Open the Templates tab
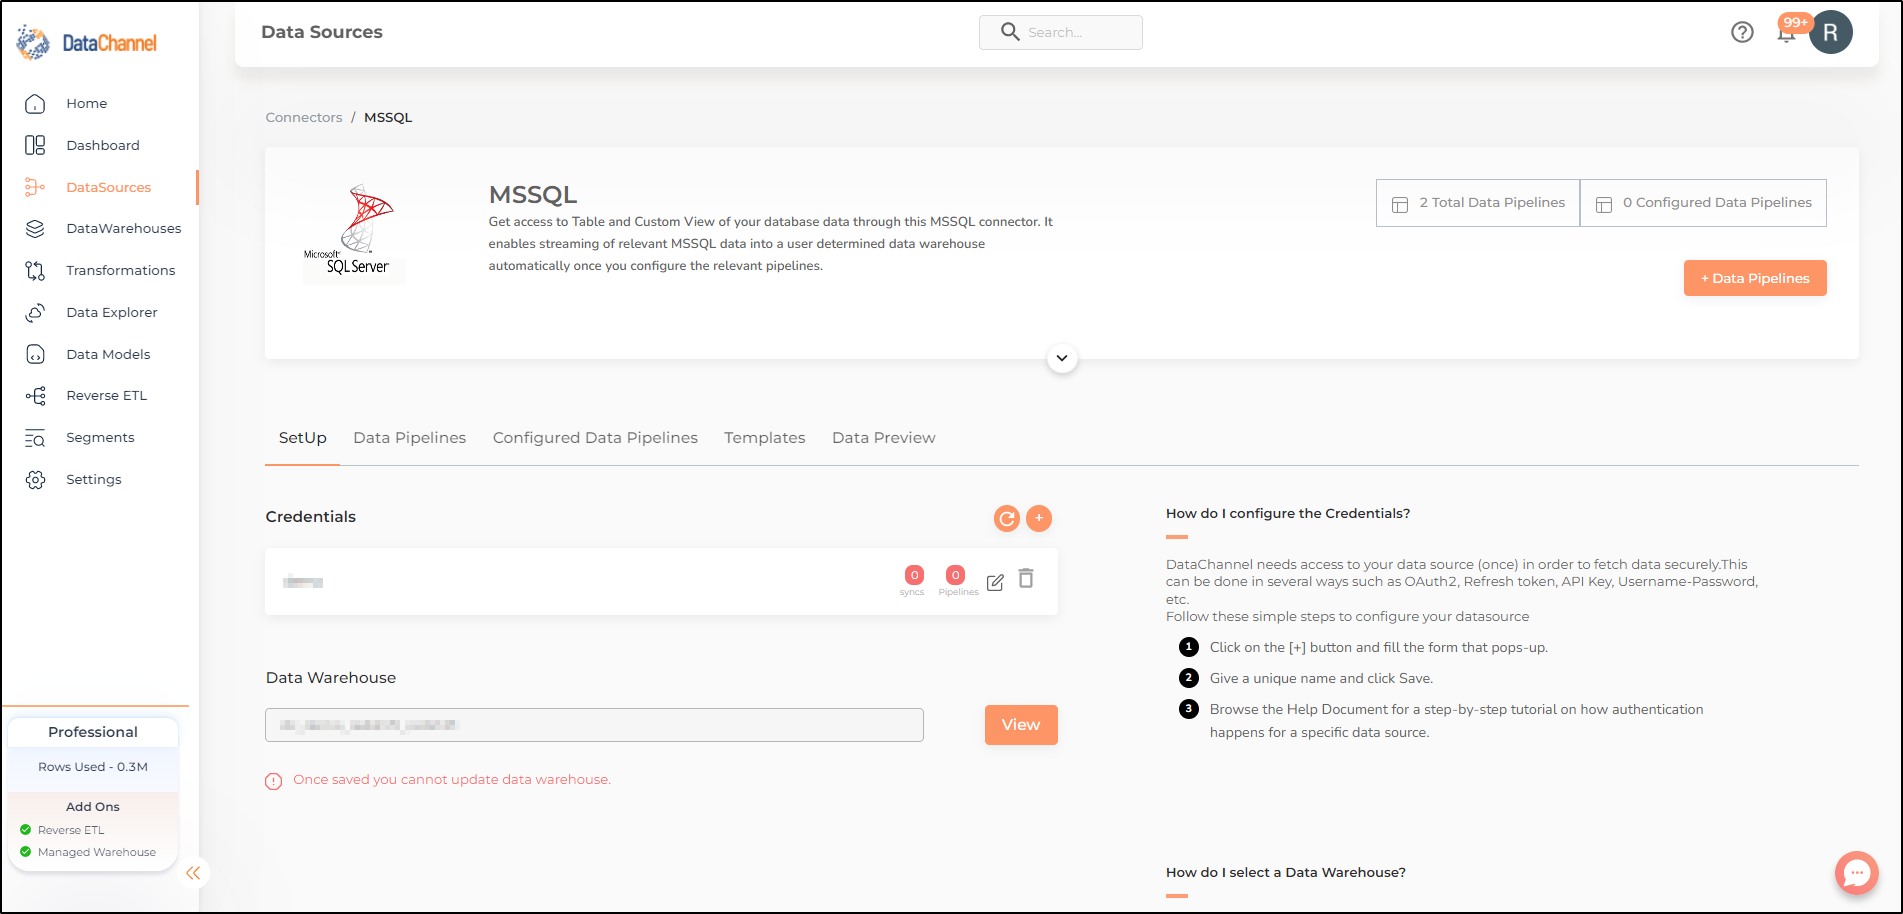 pyautogui.click(x=765, y=438)
